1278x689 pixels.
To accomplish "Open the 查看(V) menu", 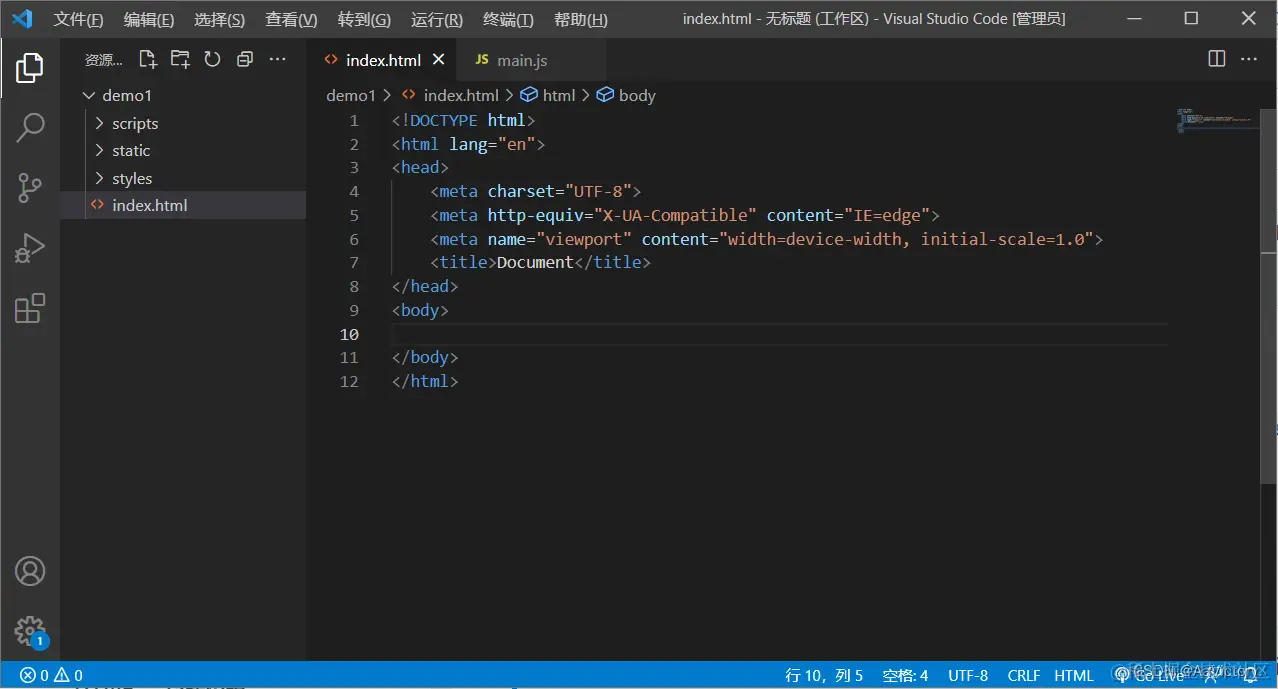I will [x=291, y=19].
